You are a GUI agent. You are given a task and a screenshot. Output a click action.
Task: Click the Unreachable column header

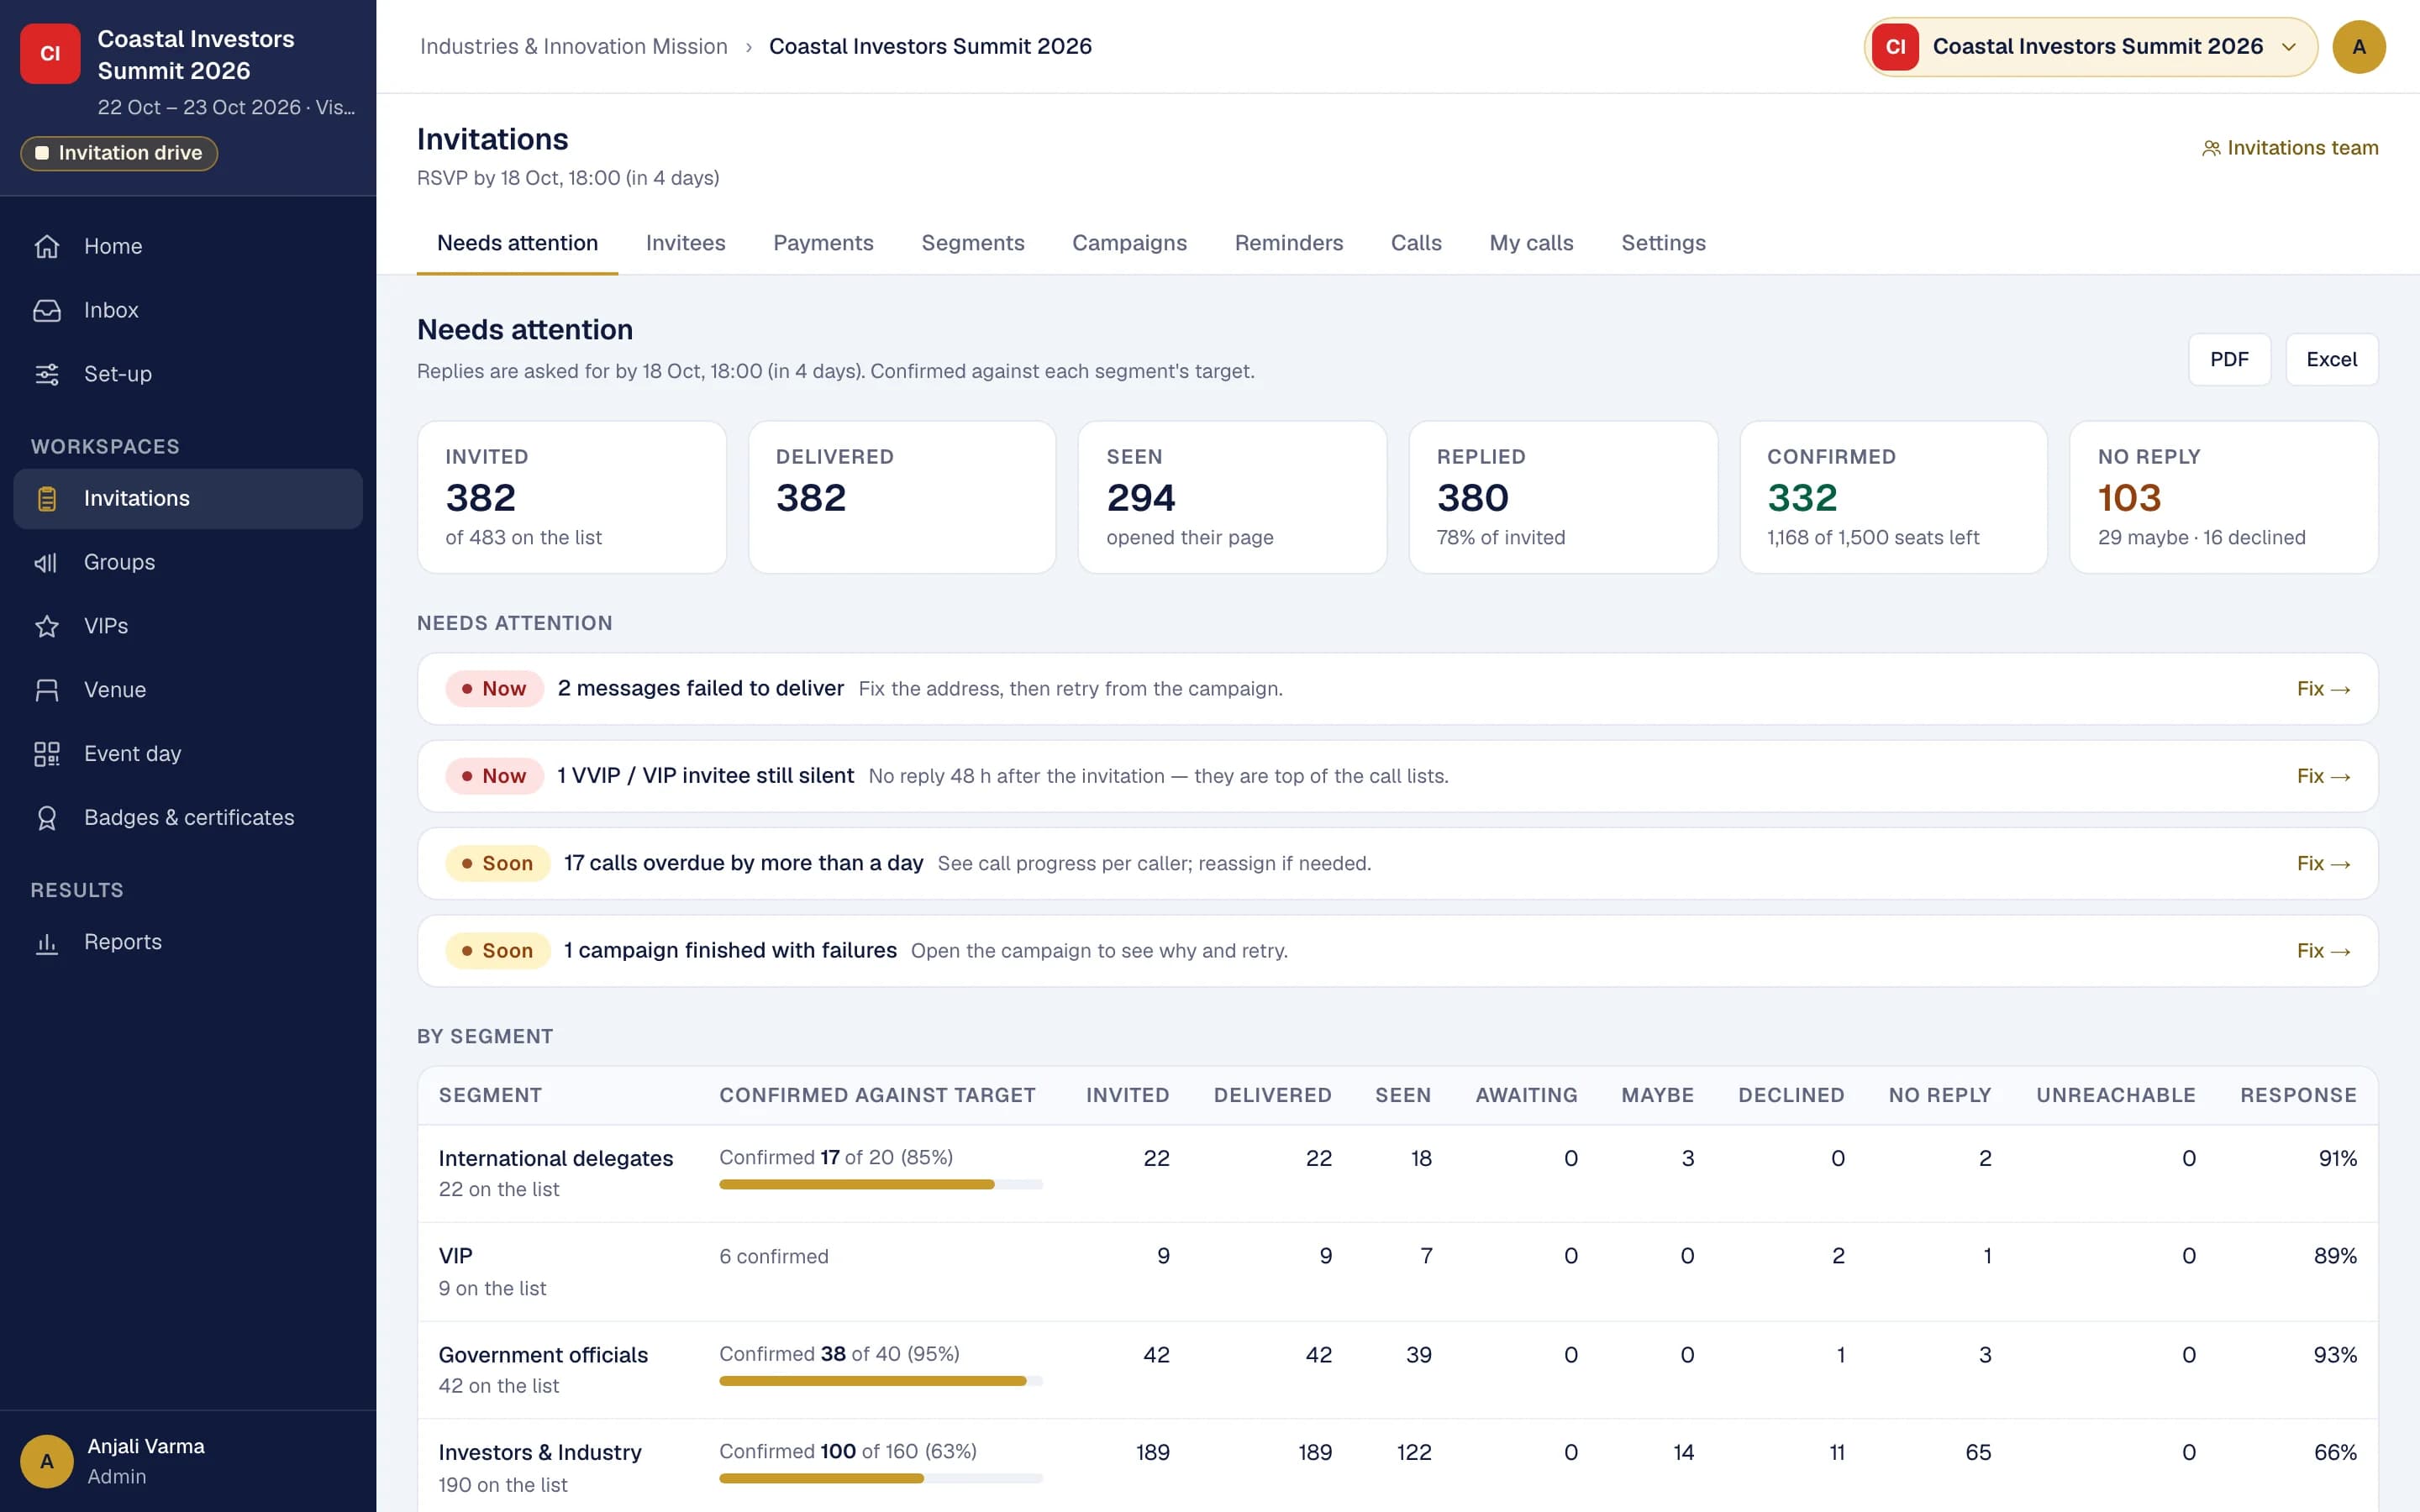(2115, 1095)
